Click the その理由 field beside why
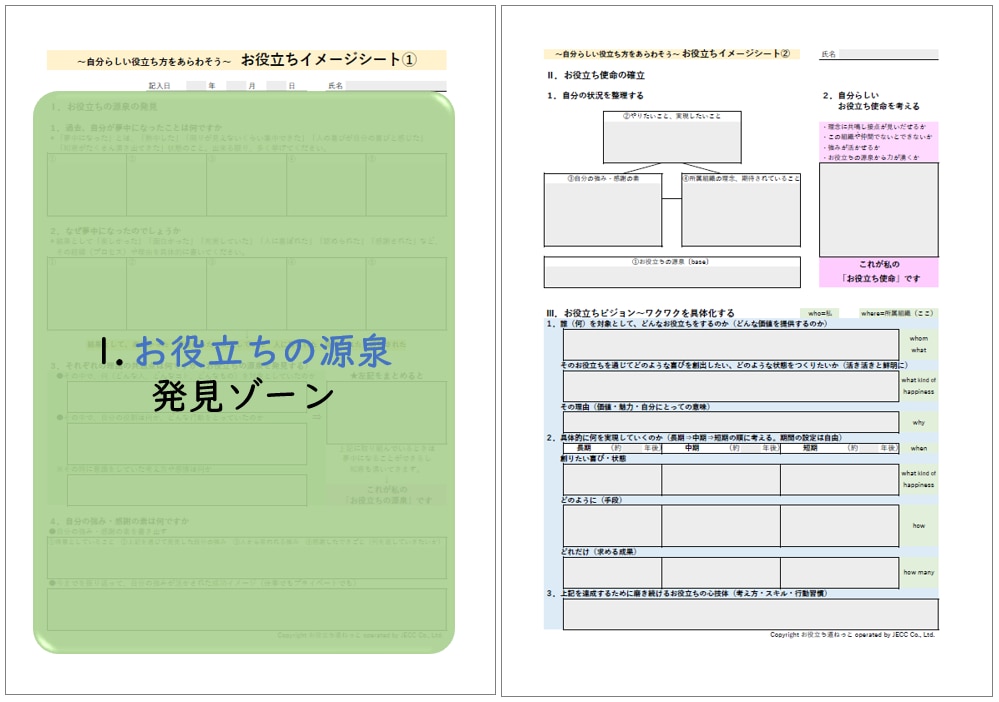999x702 pixels. pos(731,422)
